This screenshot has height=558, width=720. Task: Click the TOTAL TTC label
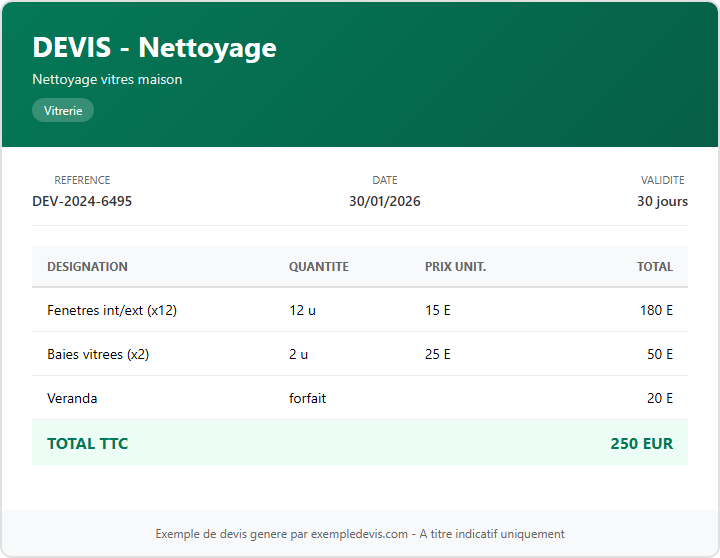(x=87, y=443)
